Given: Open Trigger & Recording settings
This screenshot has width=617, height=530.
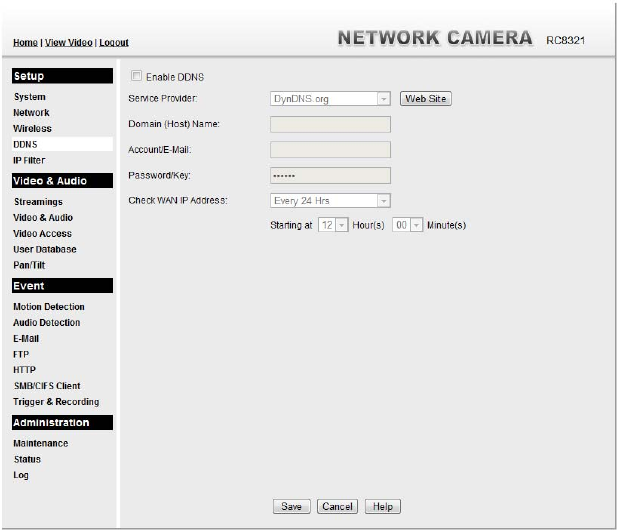Looking at the screenshot, I should click(x=56, y=402).
